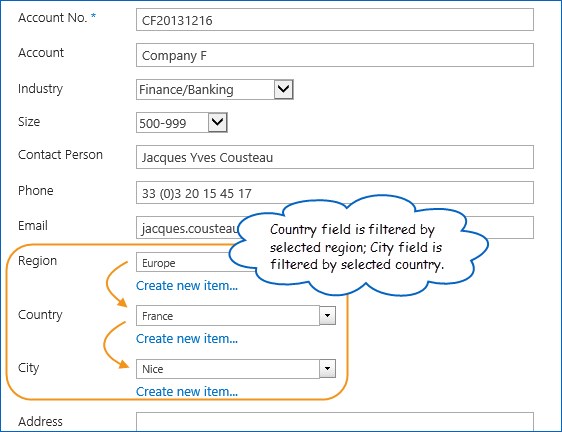Click the Country field showing France

click(228, 316)
